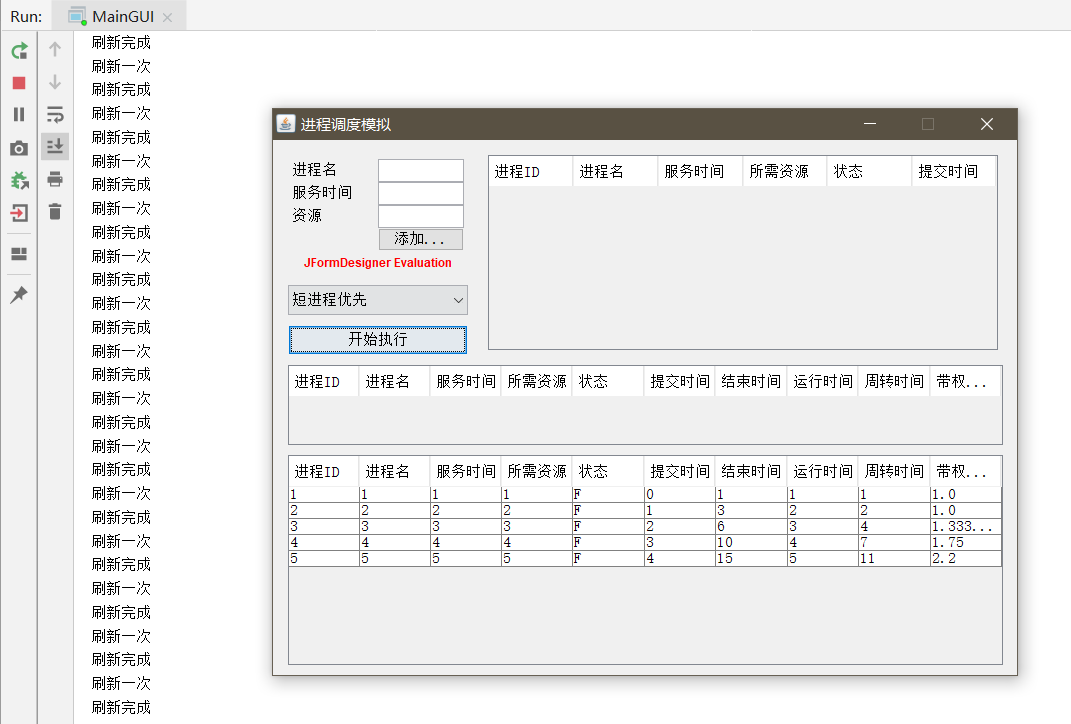Screen dimensions: 1071x724
Task: Select the process row with ID 3
Action: 645,526
